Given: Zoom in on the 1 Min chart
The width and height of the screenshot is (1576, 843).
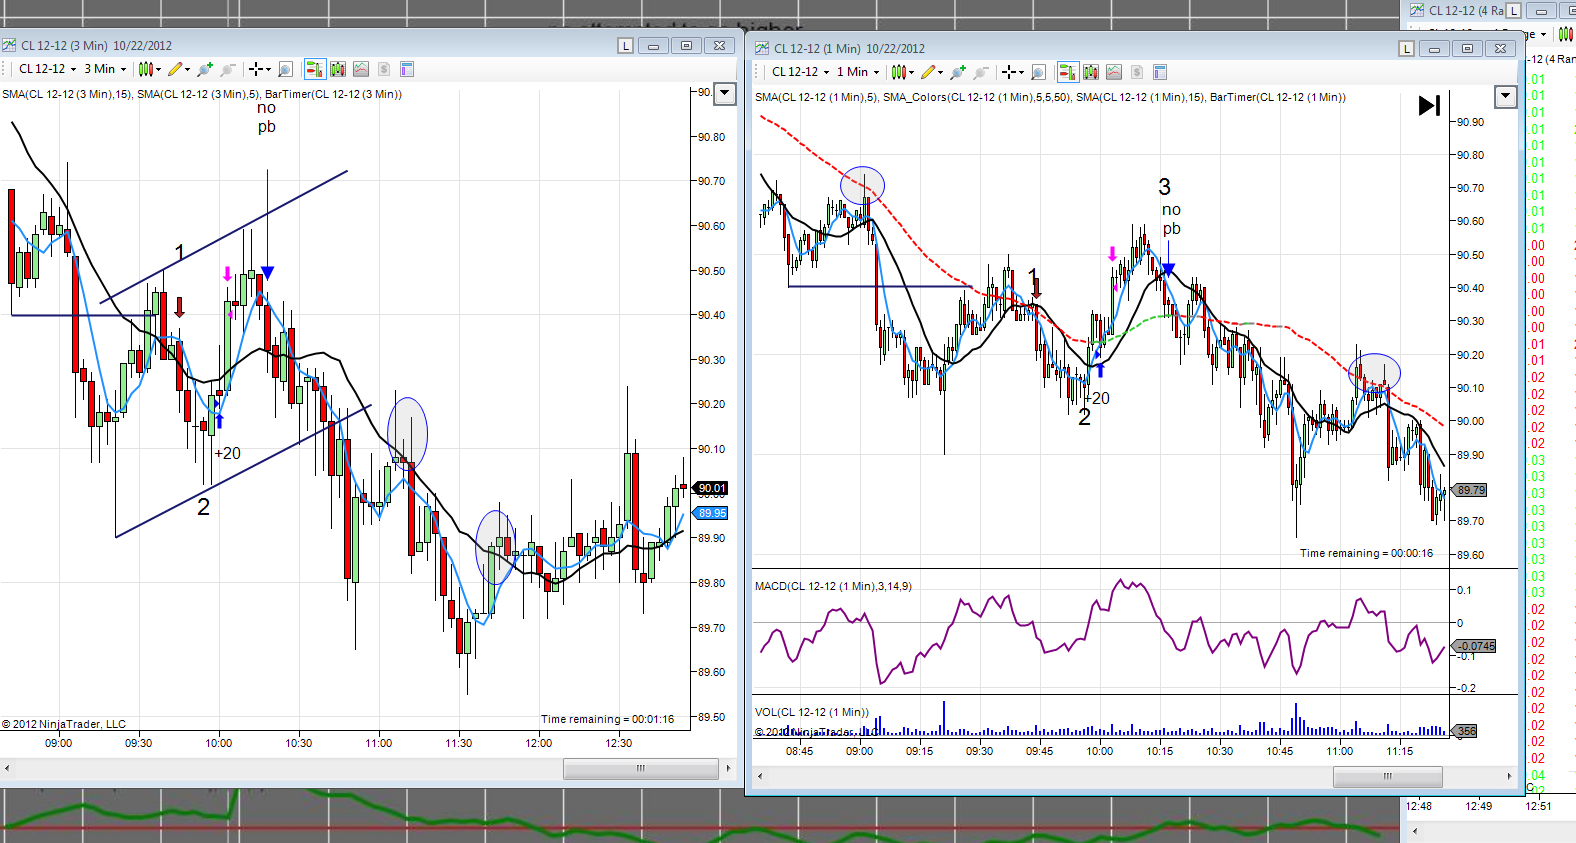Looking at the screenshot, I should (x=958, y=72).
